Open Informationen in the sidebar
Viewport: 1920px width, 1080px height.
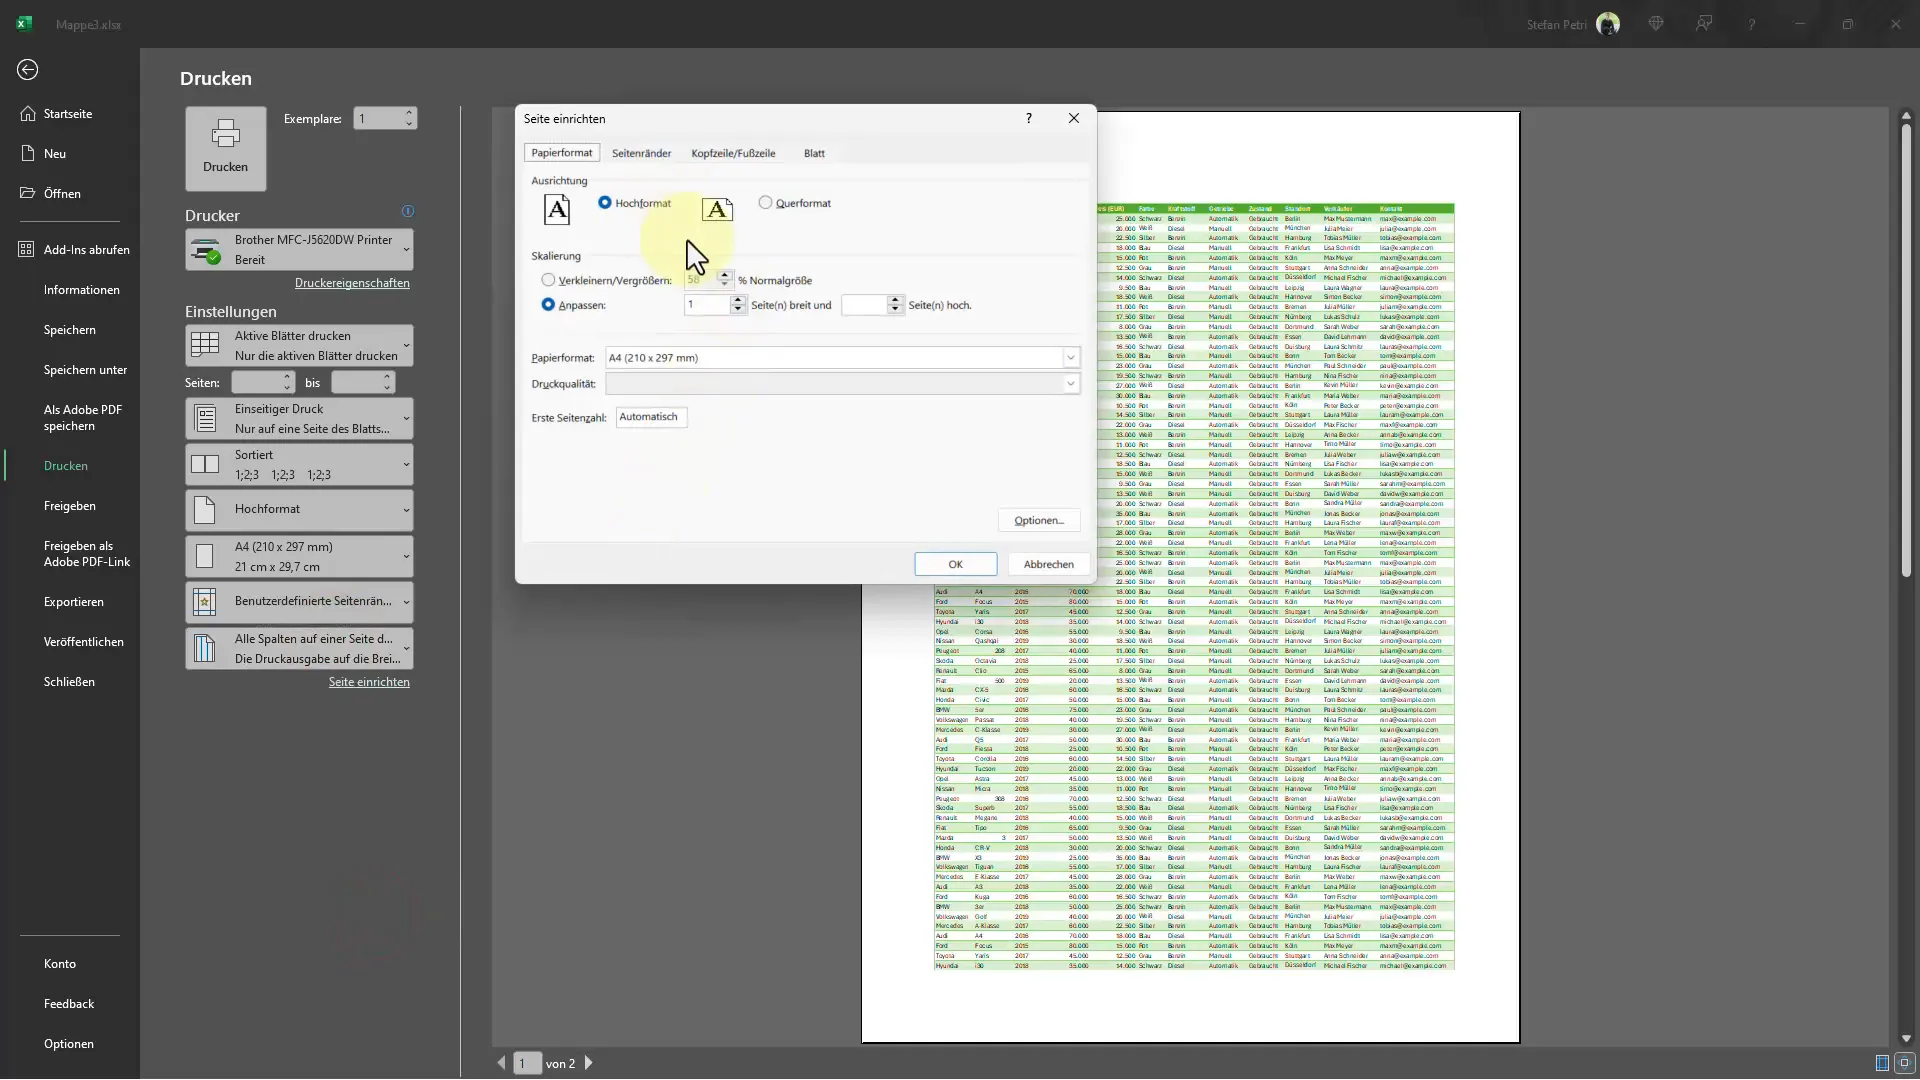[x=82, y=290]
